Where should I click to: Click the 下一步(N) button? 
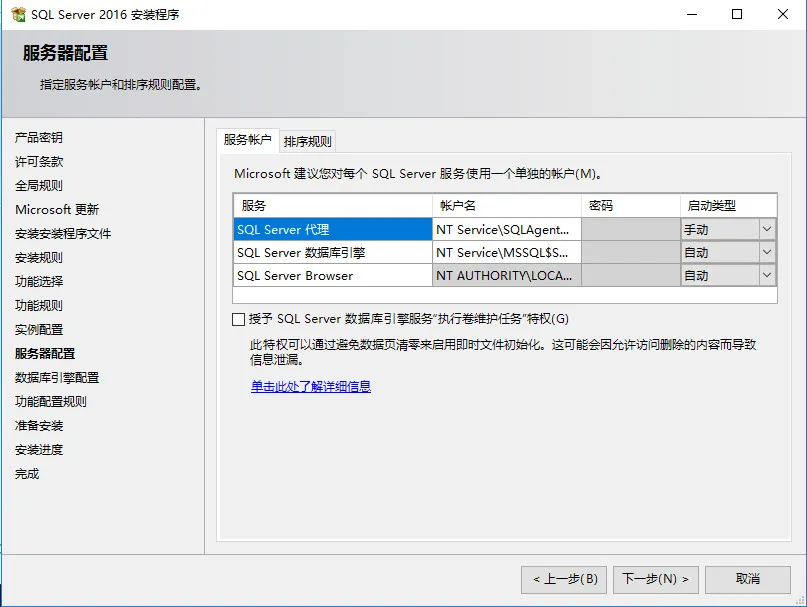[655, 580]
